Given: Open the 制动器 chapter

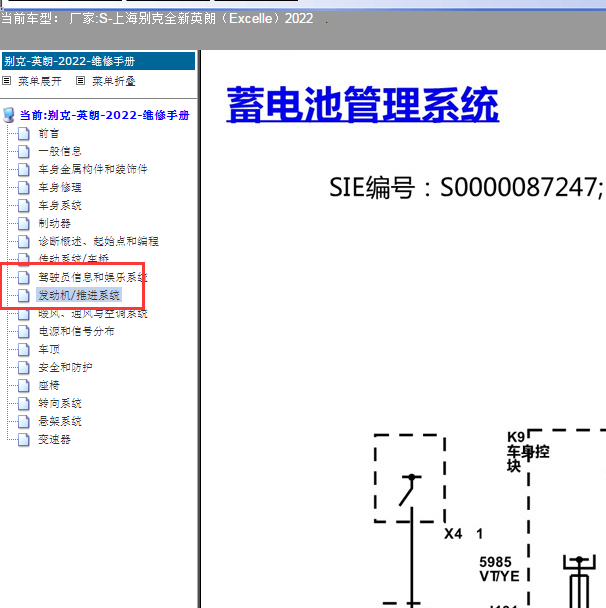Looking at the screenshot, I should click(54, 224).
